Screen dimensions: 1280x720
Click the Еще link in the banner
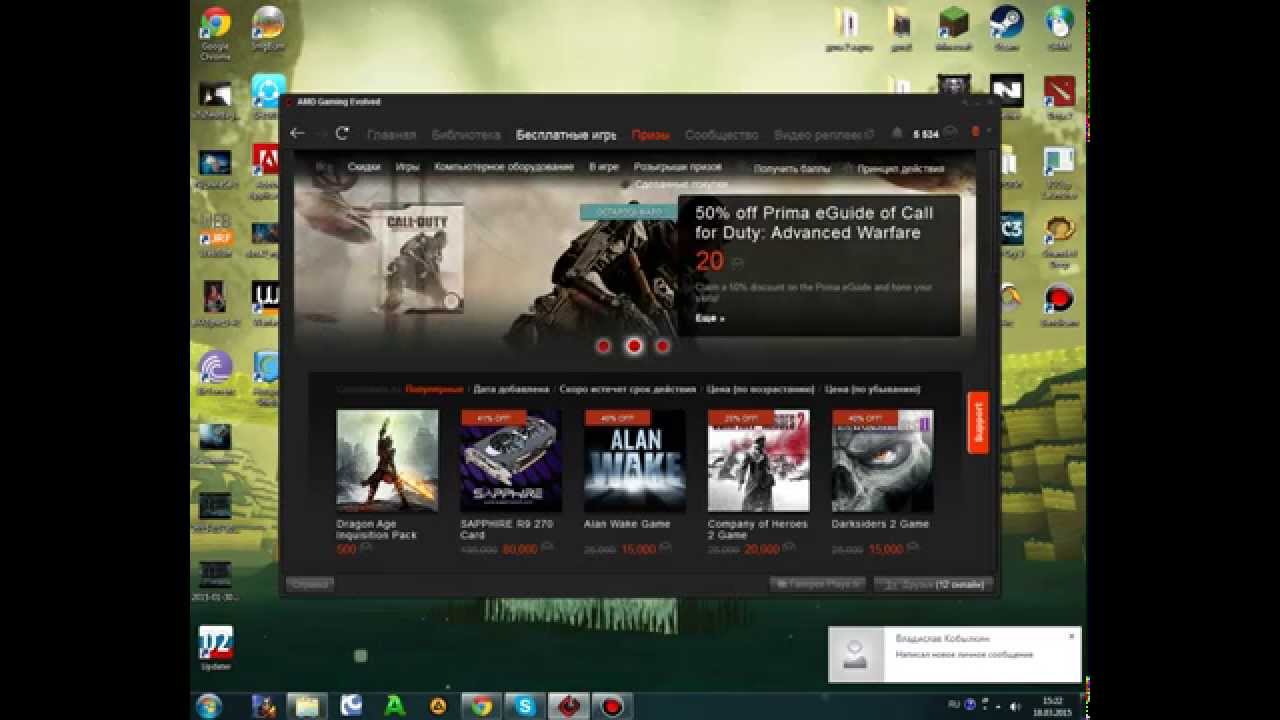710,319
